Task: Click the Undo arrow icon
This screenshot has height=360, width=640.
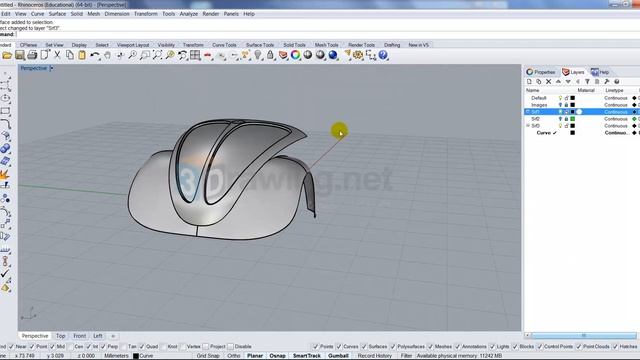Action: coord(95,55)
